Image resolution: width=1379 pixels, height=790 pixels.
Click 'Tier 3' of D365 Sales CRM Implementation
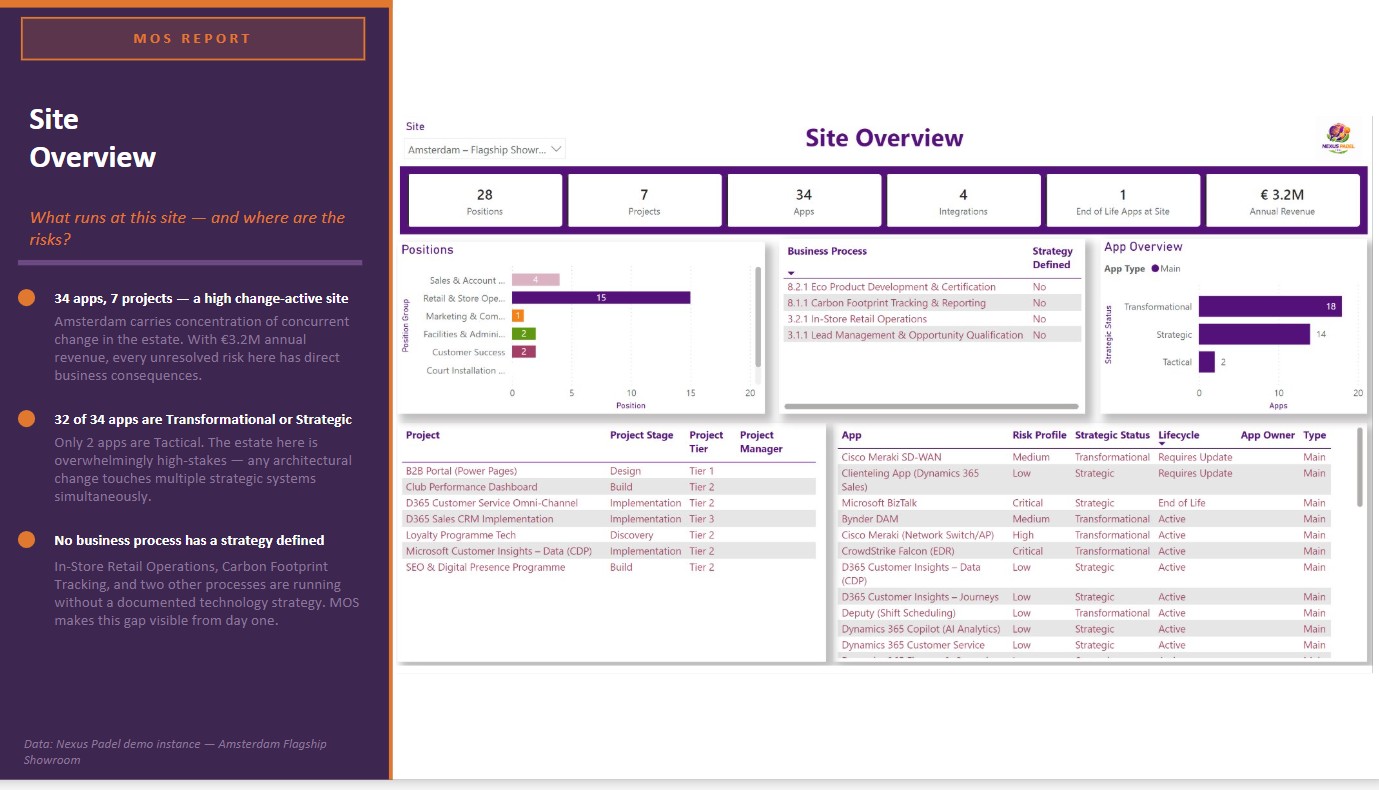coord(702,519)
